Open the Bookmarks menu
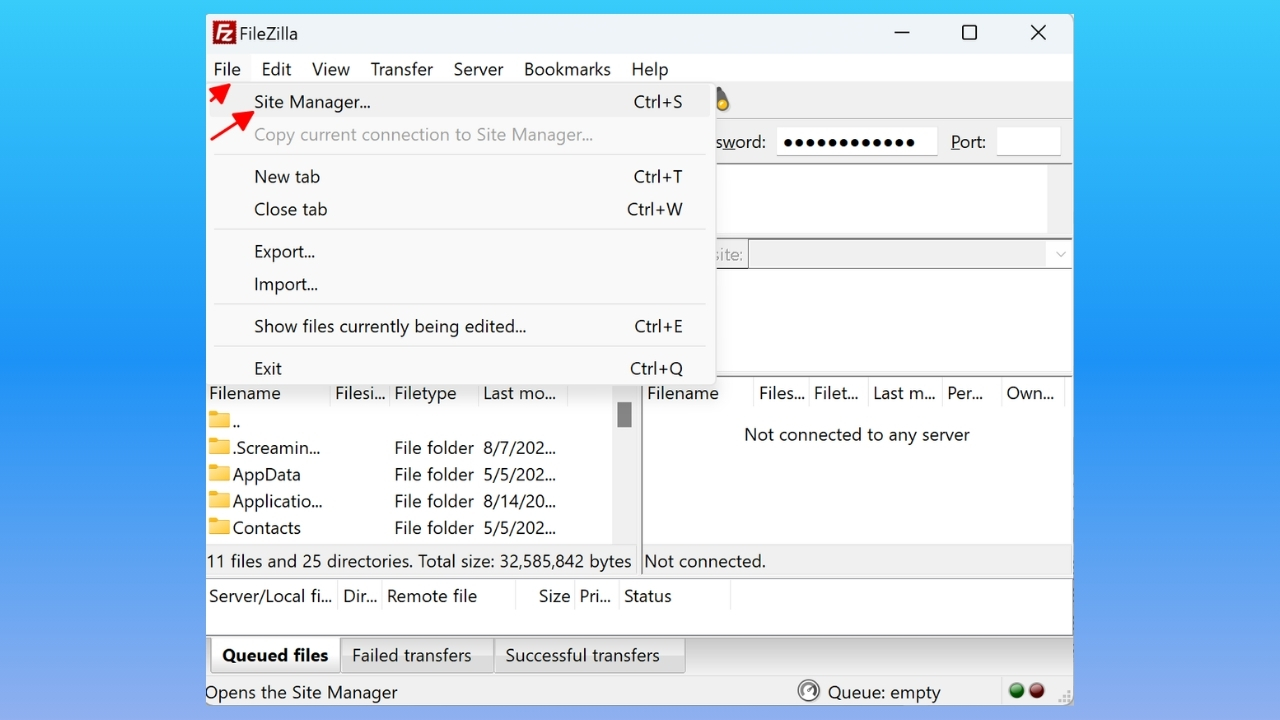This screenshot has height=720, width=1280. (567, 69)
